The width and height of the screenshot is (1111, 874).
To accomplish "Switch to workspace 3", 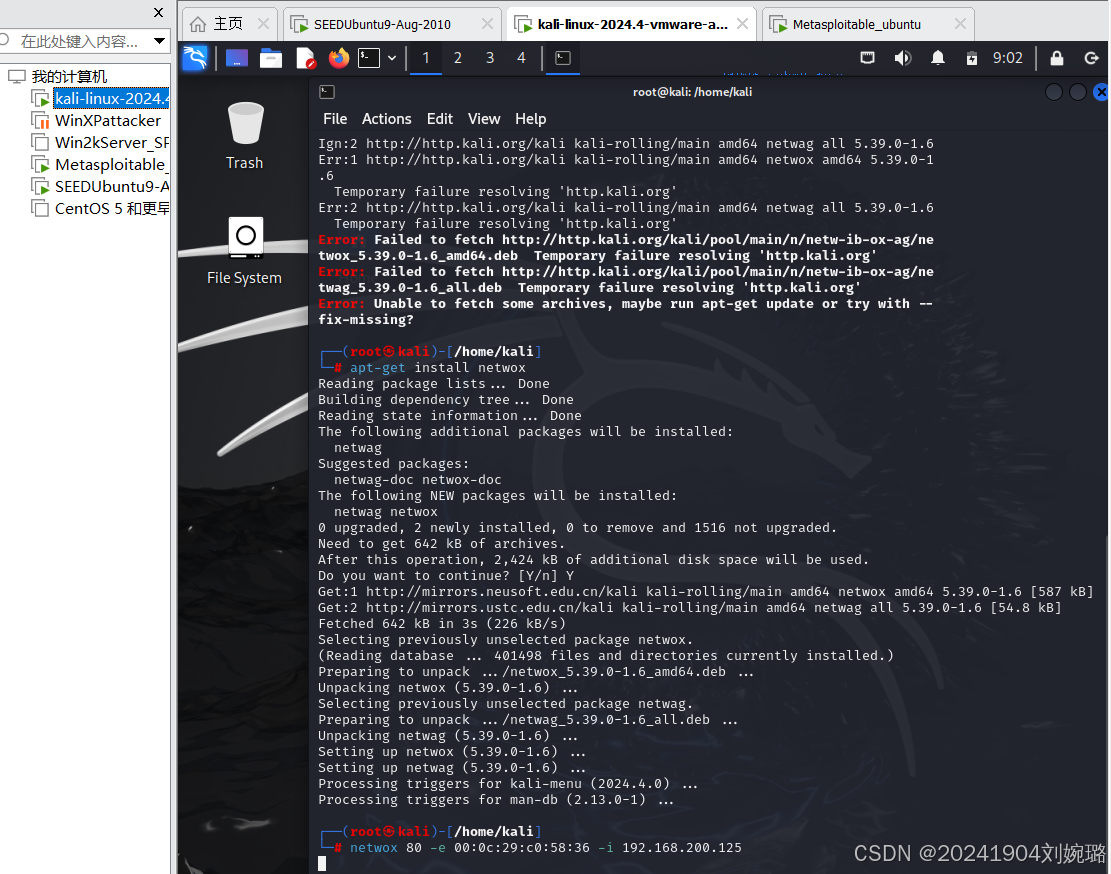I will 490,58.
